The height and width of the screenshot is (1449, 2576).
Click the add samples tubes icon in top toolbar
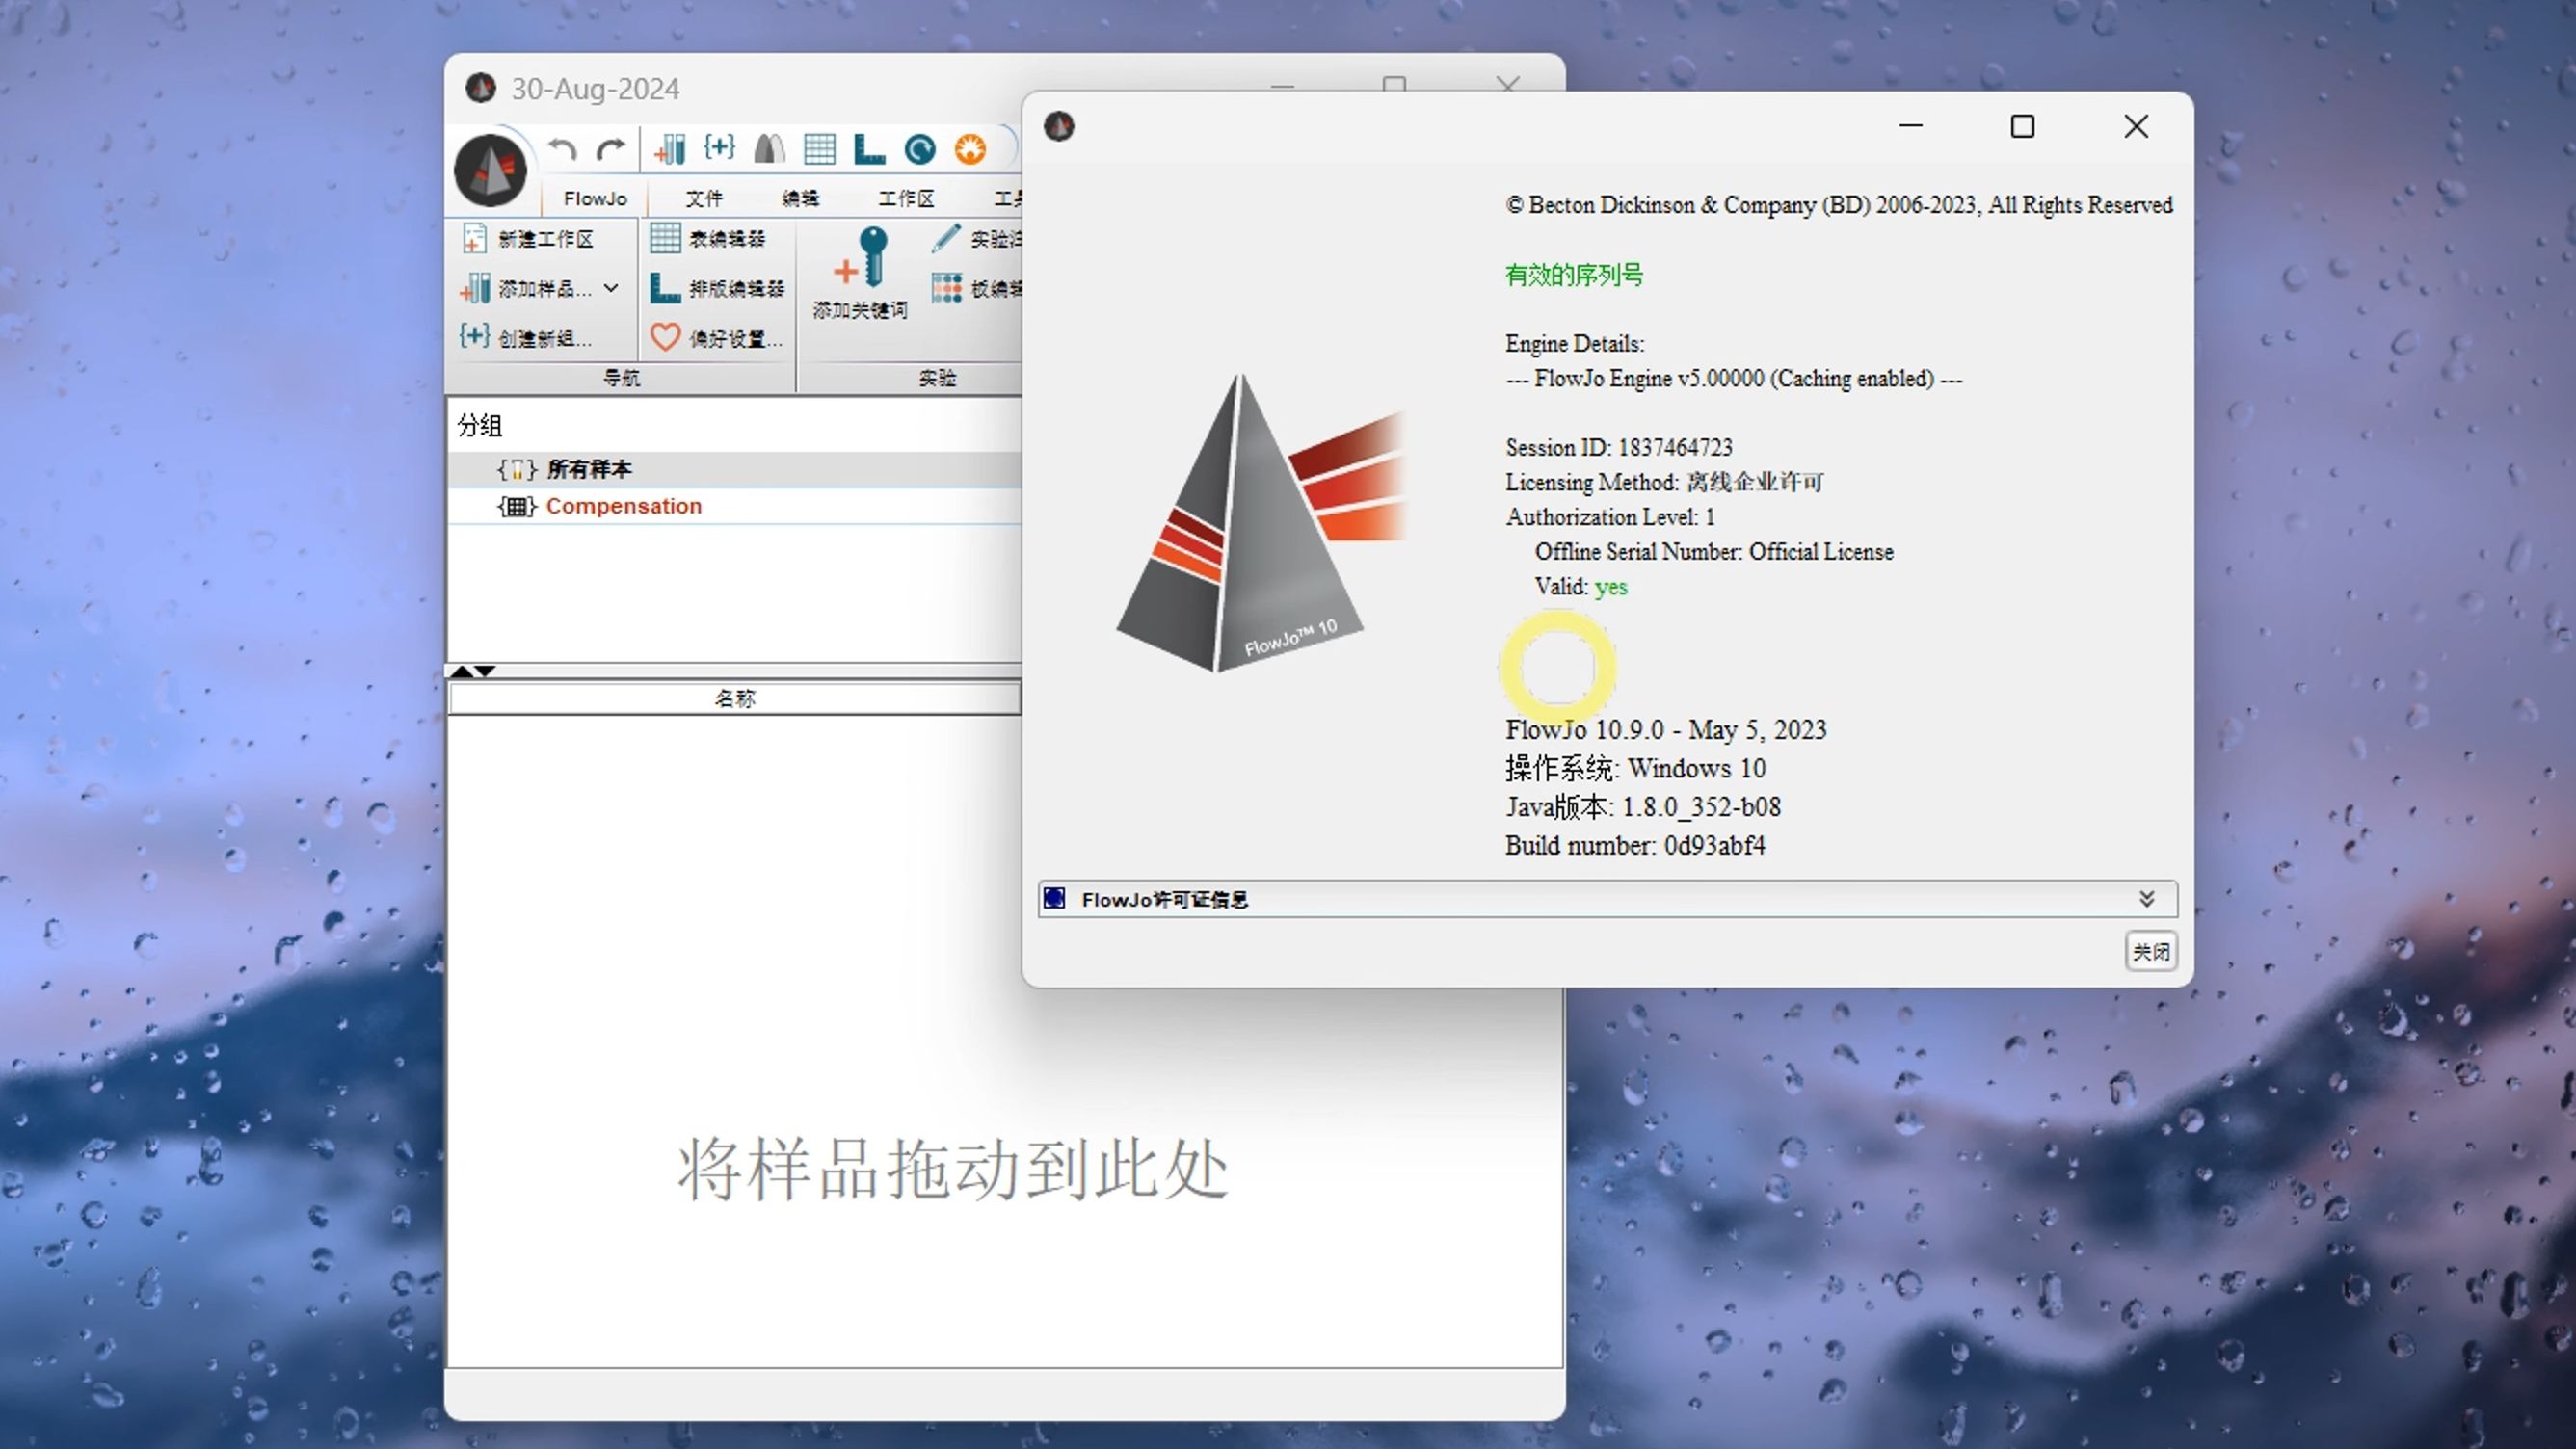669,150
